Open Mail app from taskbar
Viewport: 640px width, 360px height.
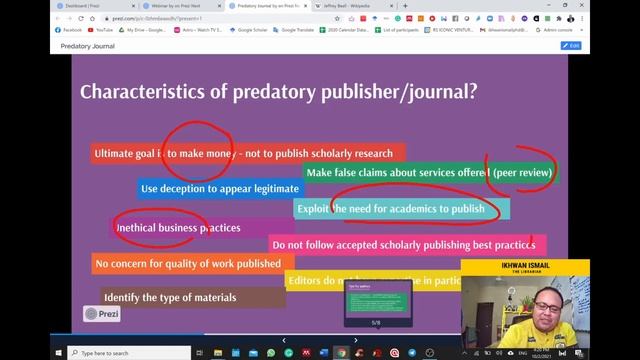[253, 353]
